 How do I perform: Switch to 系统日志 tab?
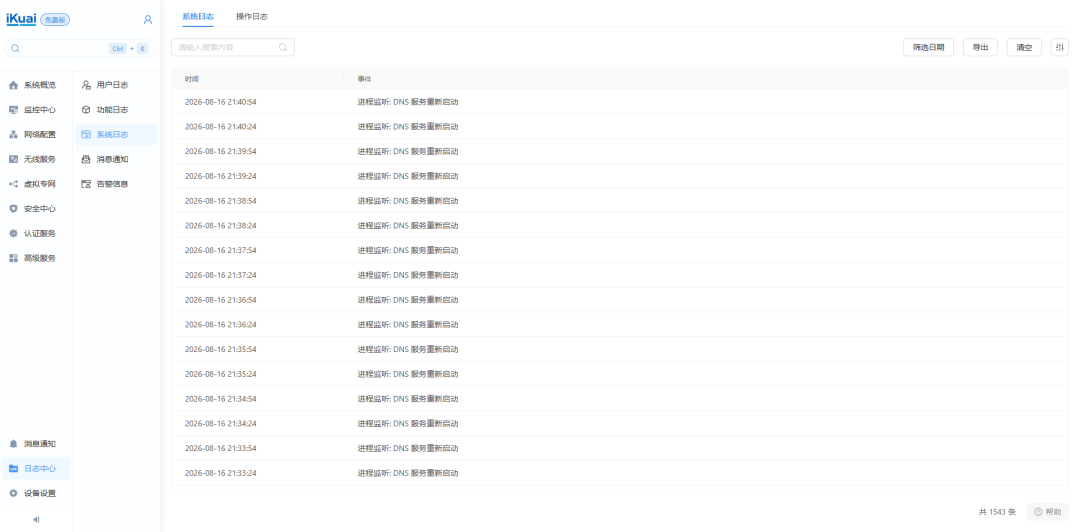coord(198,16)
